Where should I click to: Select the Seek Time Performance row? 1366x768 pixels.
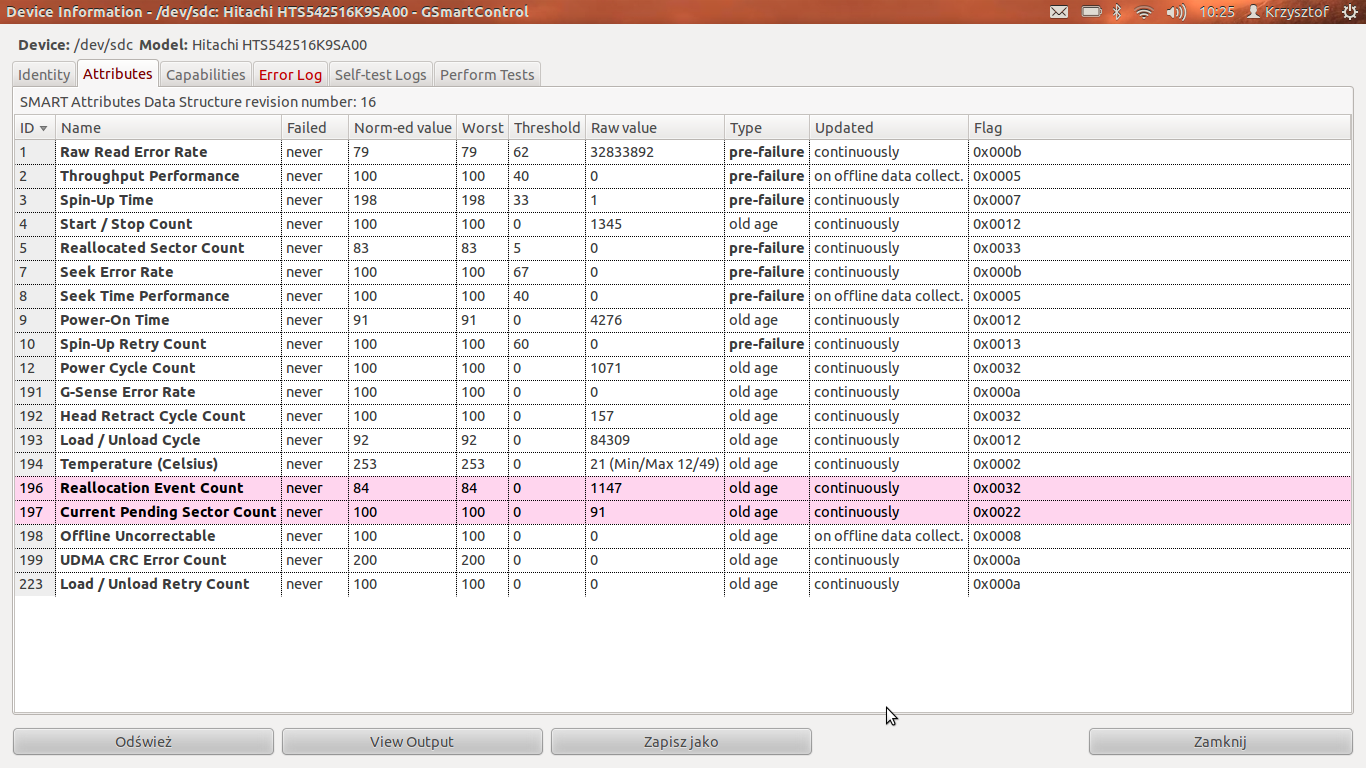[x=683, y=296]
